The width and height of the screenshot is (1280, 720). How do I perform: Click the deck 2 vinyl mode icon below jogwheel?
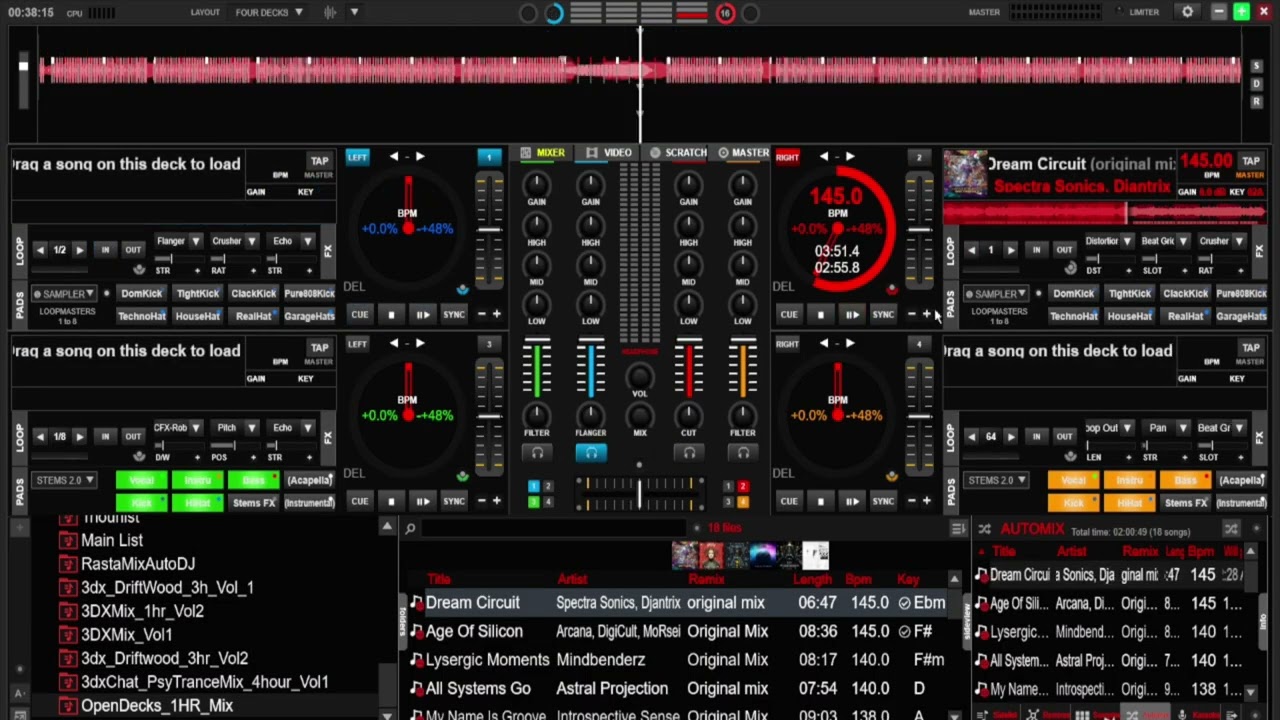[x=892, y=290]
